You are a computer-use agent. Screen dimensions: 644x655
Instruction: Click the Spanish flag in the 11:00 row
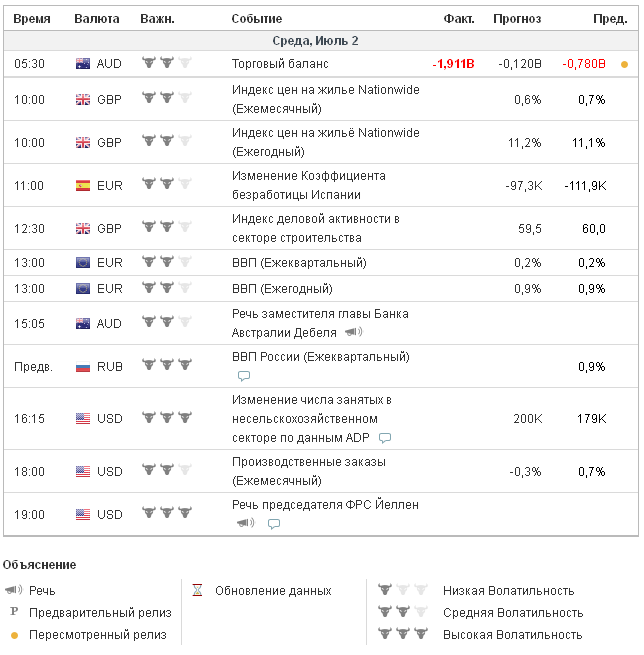point(83,185)
